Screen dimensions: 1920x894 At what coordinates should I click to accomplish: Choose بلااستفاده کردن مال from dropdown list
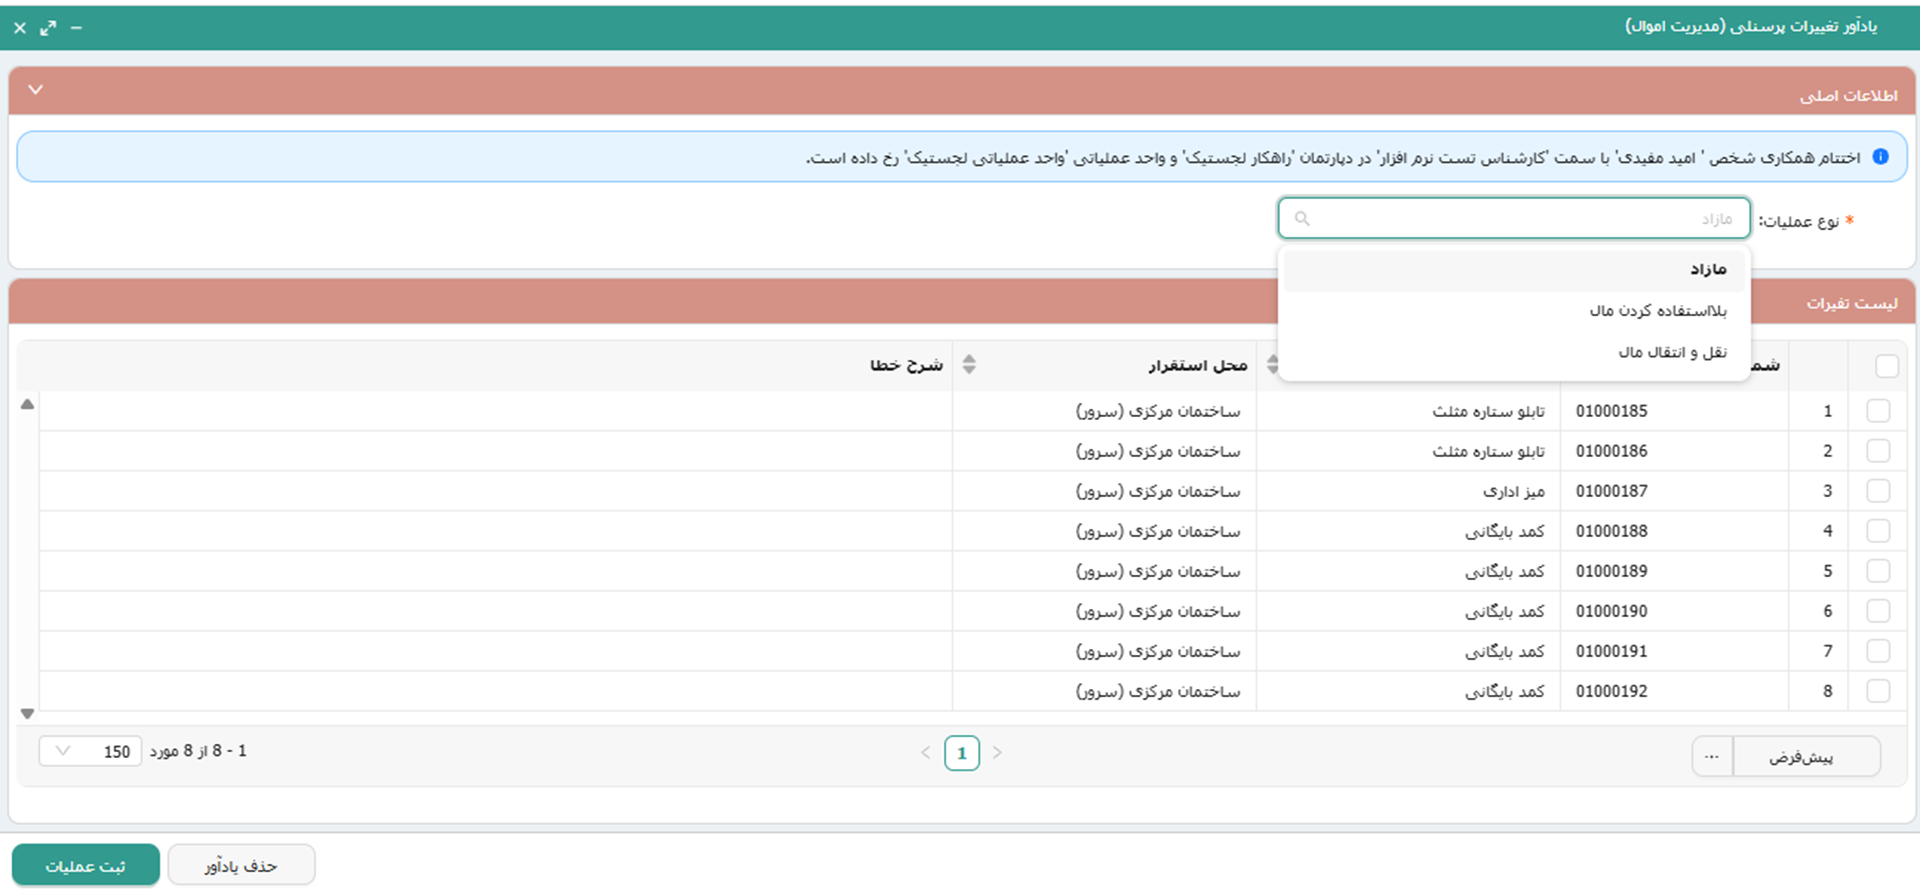[x=1657, y=311]
